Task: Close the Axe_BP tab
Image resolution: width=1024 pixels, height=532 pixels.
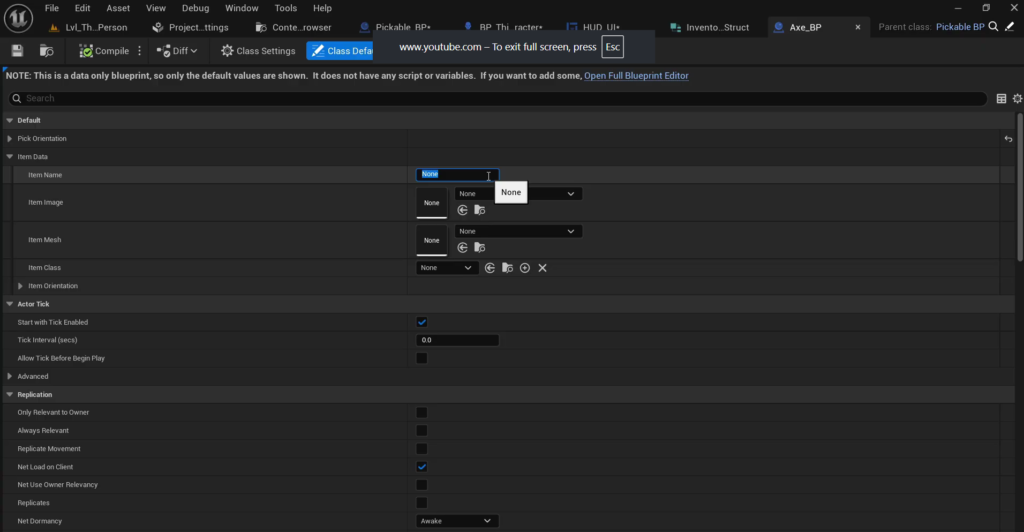Action: pyautogui.click(x=857, y=27)
